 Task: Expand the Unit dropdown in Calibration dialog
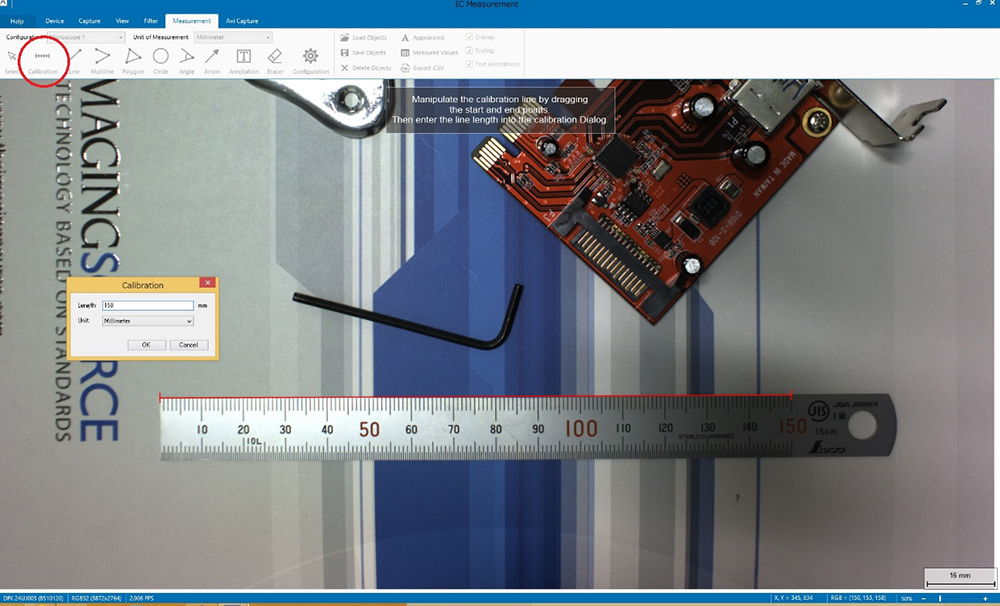tap(147, 321)
